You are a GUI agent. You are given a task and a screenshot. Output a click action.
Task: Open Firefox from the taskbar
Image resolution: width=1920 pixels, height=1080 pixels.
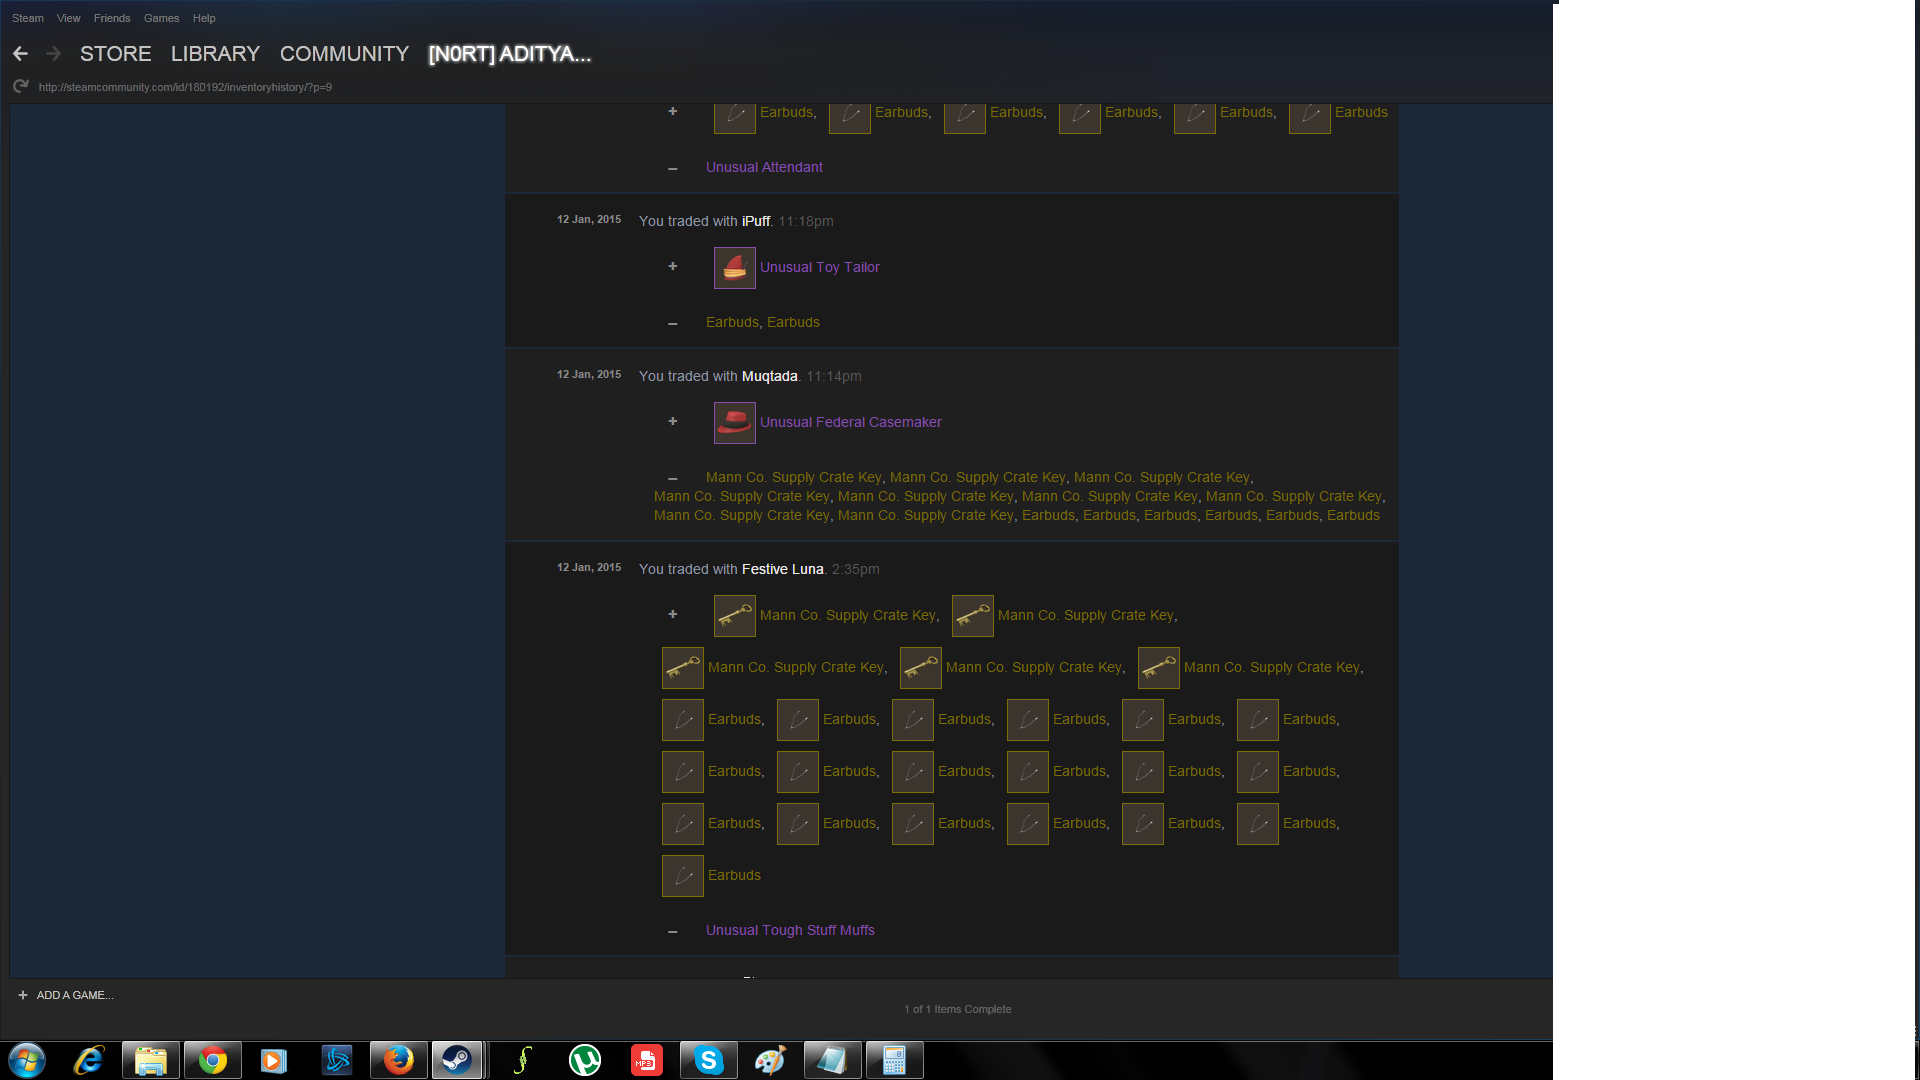point(398,1060)
